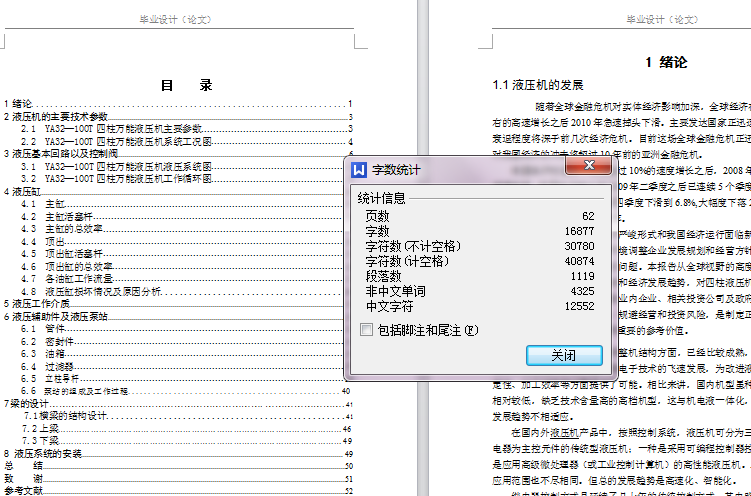751x496 pixels.
Task: Open TOC entry 4.6 顶出缸的总效率
Action: point(182,267)
